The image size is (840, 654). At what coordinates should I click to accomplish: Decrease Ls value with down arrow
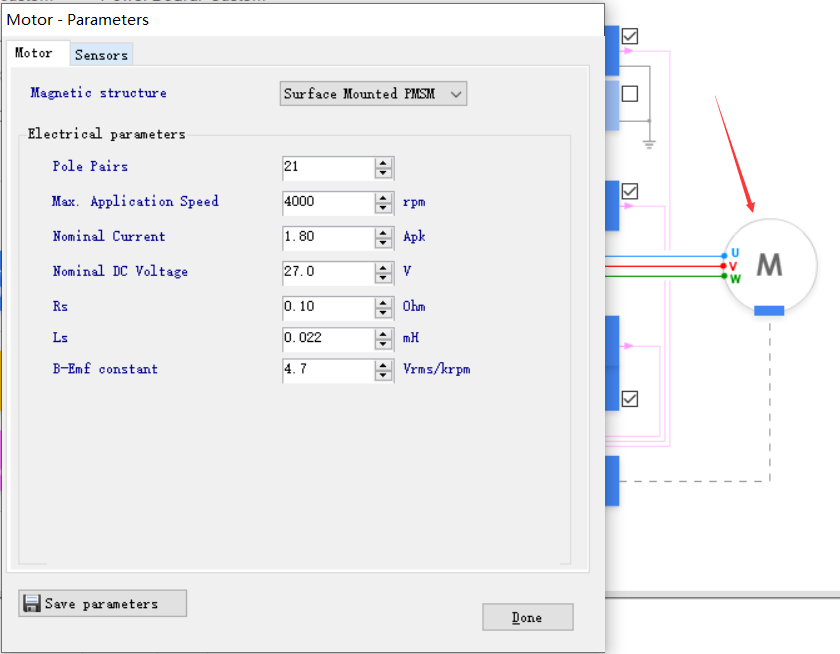383,344
